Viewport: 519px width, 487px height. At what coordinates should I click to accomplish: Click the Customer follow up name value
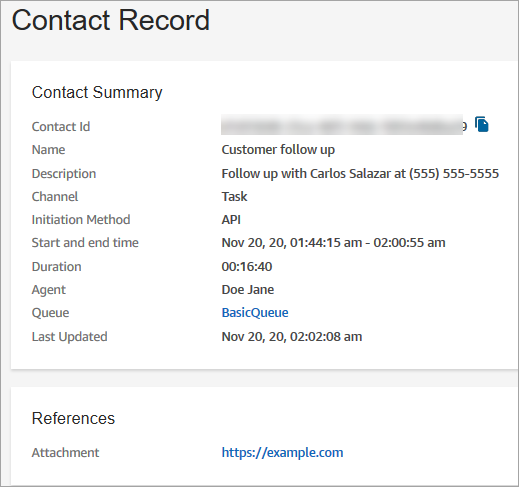[x=278, y=150]
